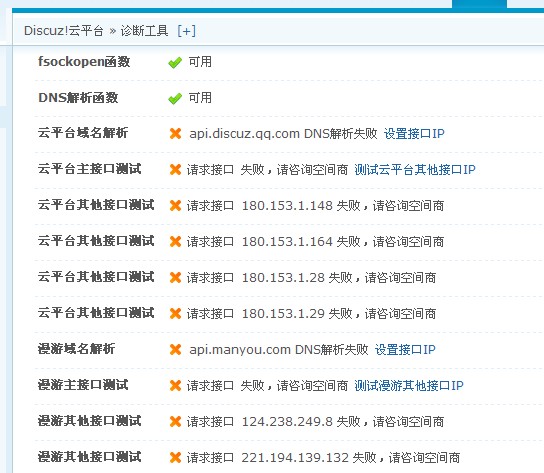This screenshot has width=544, height=473.
Task: Click the X icon in the 124.238.249.8 row
Action: 176,422
